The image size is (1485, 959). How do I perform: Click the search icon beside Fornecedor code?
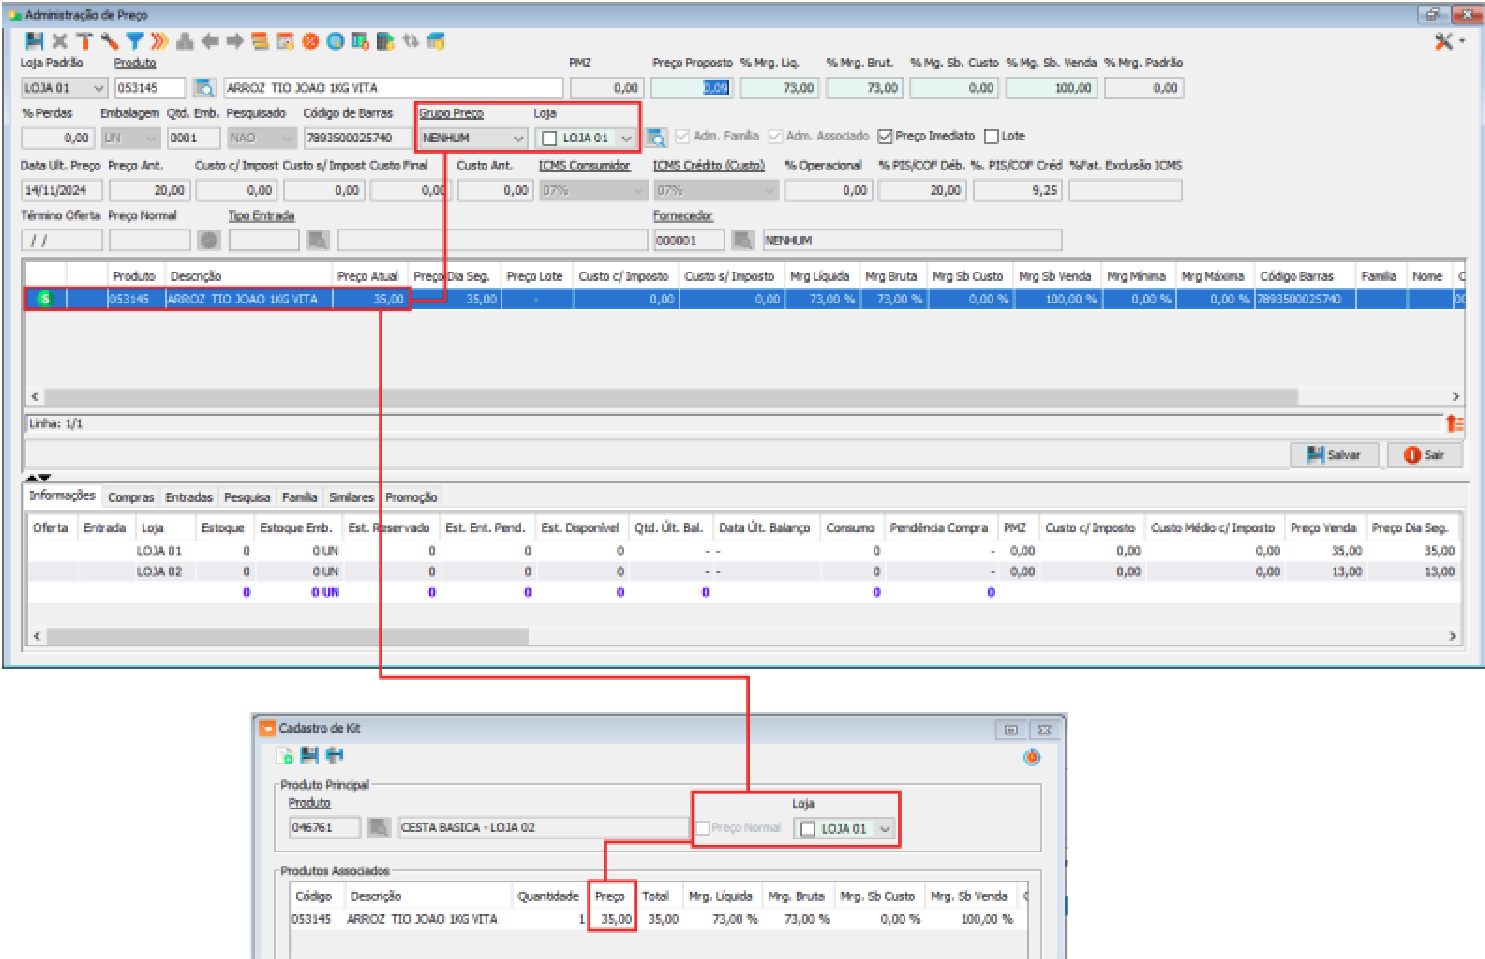[742, 240]
